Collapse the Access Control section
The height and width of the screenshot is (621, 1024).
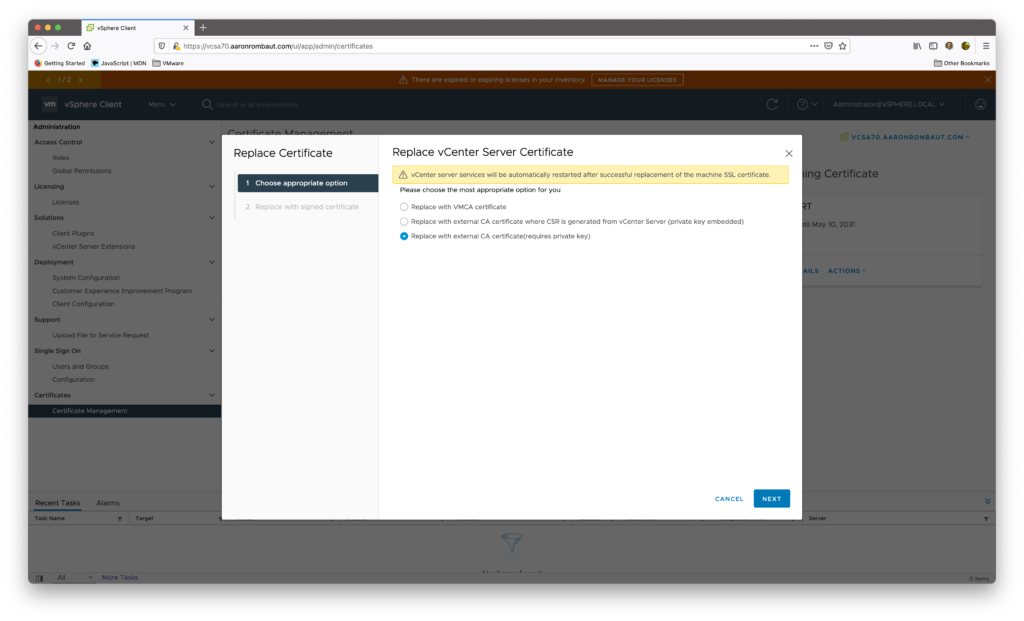coord(211,142)
